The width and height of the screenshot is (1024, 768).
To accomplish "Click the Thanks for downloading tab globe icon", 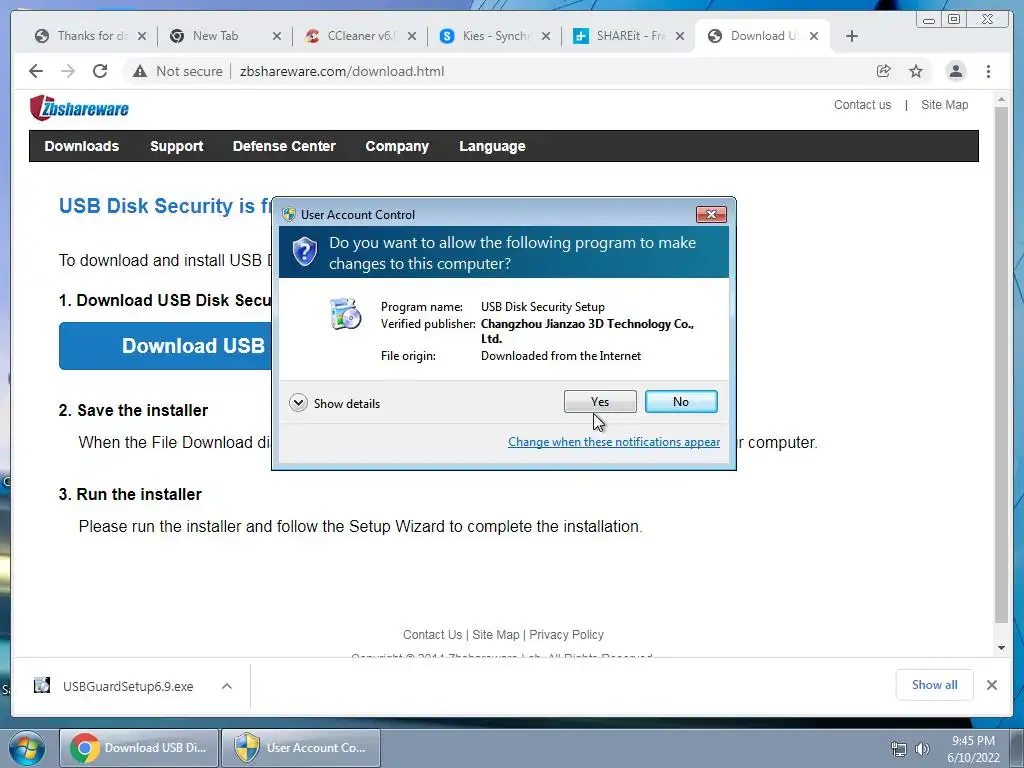I will (x=42, y=36).
